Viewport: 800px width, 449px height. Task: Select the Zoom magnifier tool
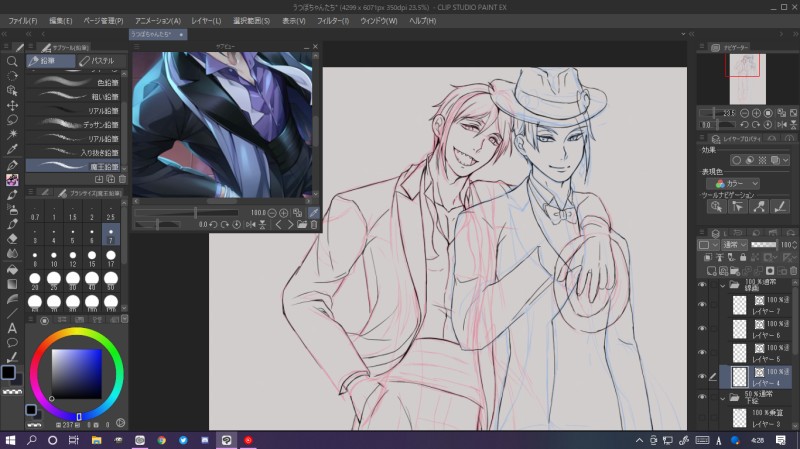pos(12,61)
